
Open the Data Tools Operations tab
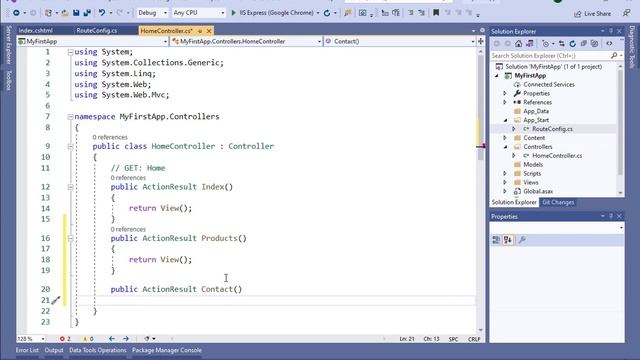click(98, 350)
